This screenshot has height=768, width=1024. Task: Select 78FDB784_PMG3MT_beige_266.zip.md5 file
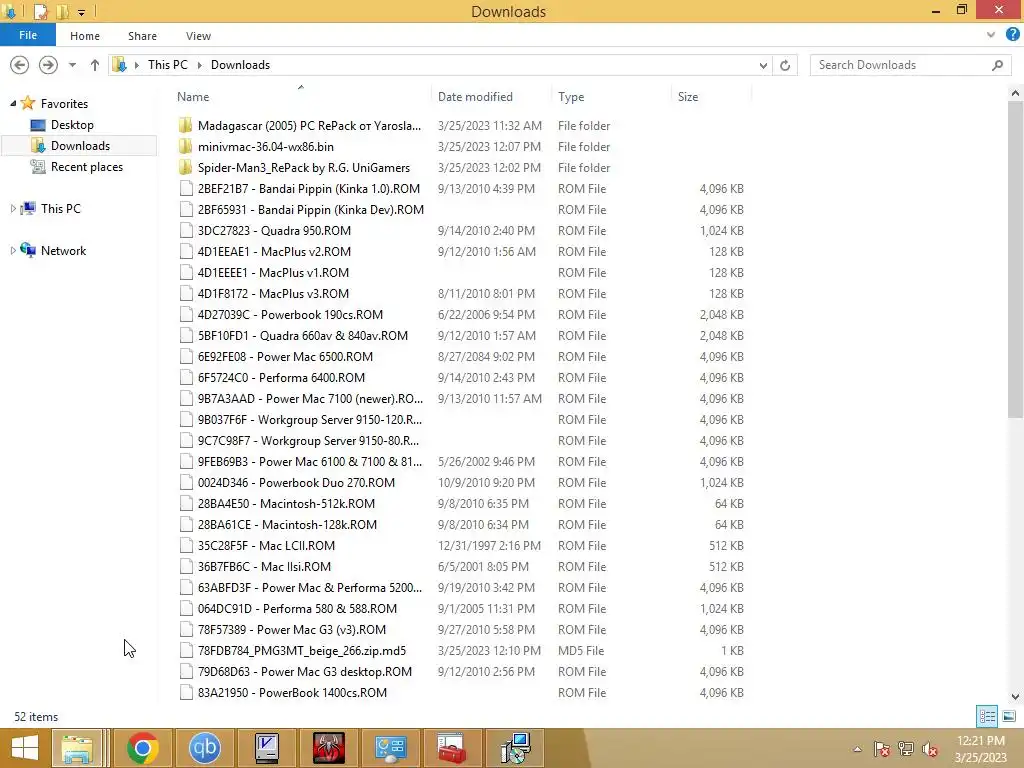coord(302,650)
